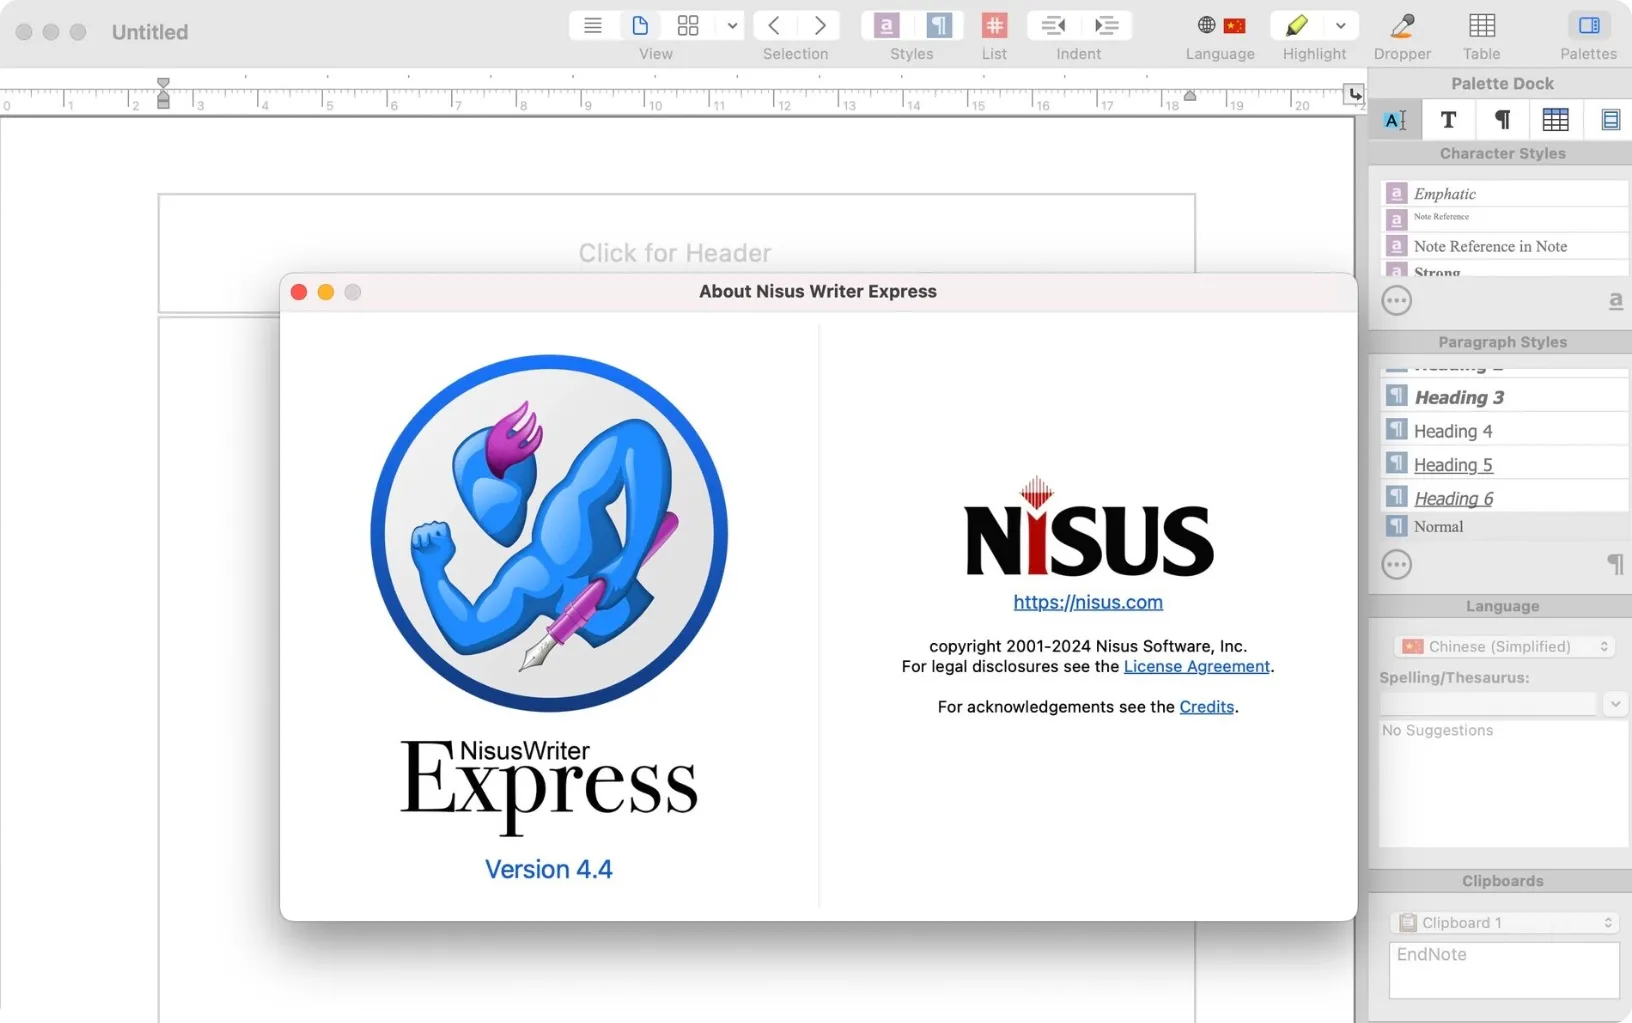The image size is (1632, 1023).
Task: Click the EndNote clipboard content box
Action: coord(1504,969)
